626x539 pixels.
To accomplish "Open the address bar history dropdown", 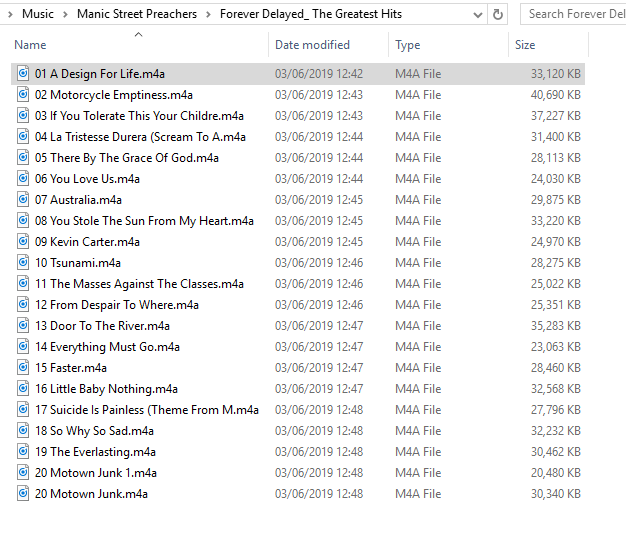I will 477,15.
